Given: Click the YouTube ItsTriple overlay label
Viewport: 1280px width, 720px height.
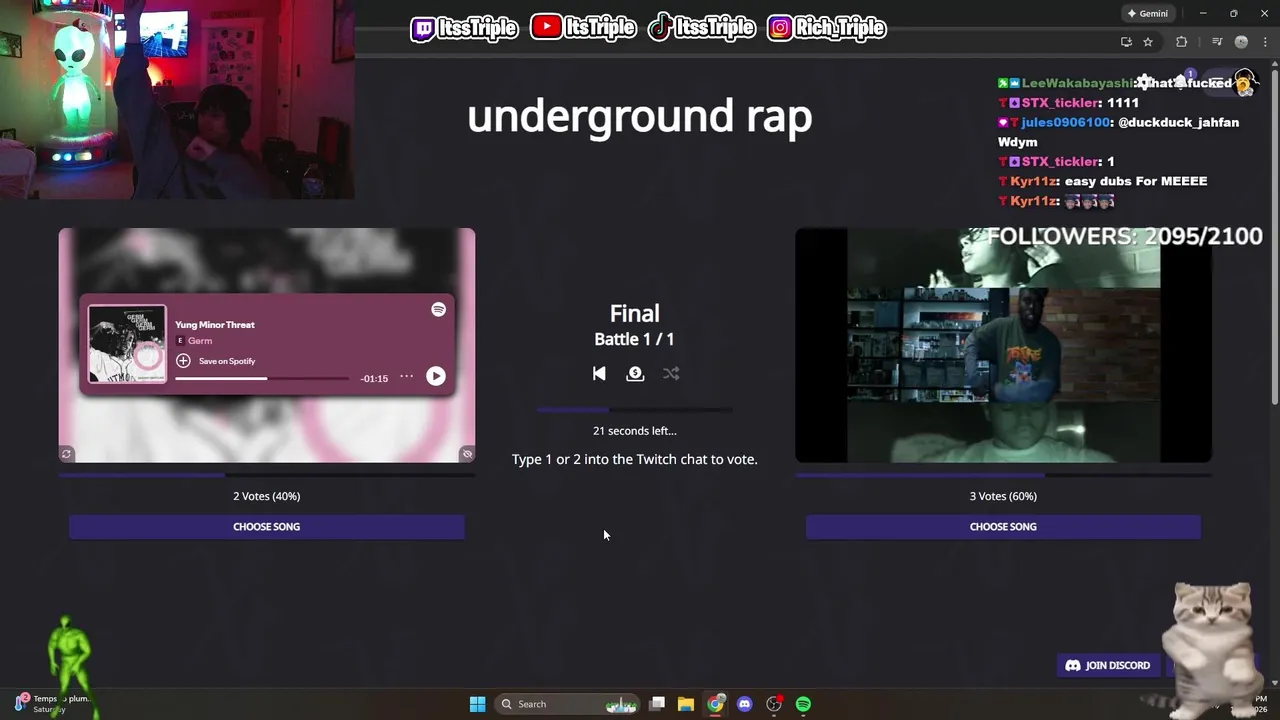Looking at the screenshot, I should (582, 28).
